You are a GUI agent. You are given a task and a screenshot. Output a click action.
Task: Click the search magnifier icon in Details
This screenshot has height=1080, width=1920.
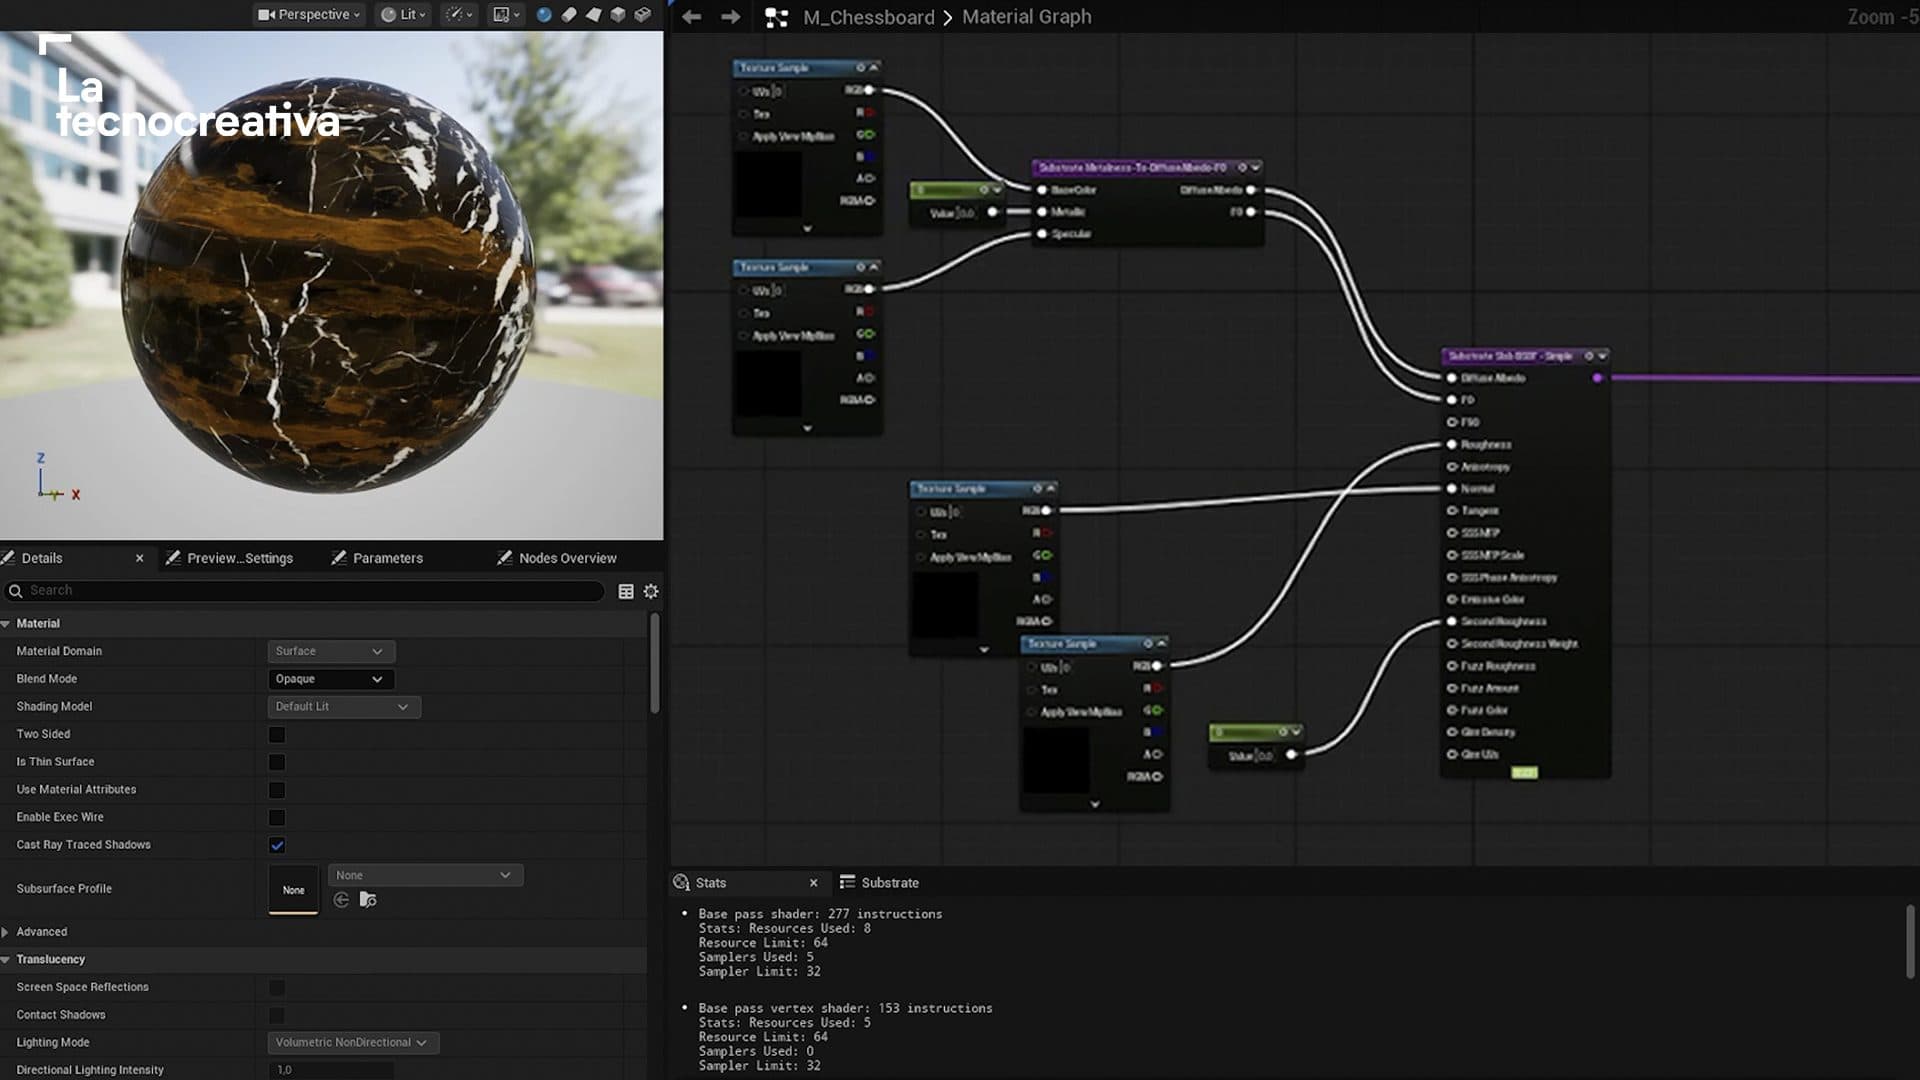(x=16, y=591)
